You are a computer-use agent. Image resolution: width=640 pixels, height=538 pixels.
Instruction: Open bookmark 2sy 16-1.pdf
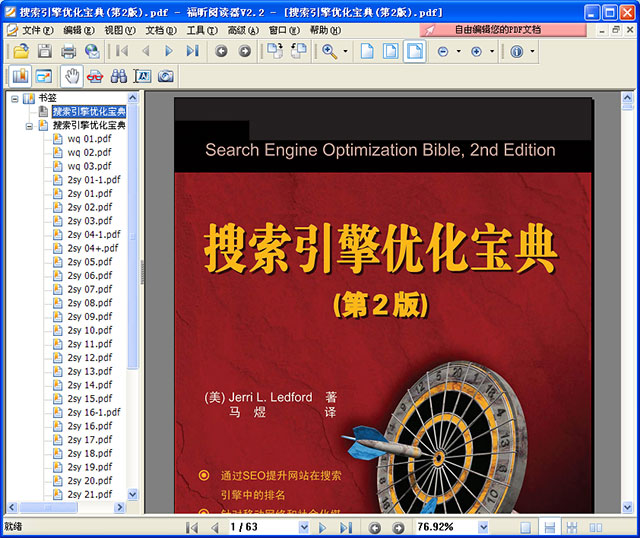pos(94,412)
